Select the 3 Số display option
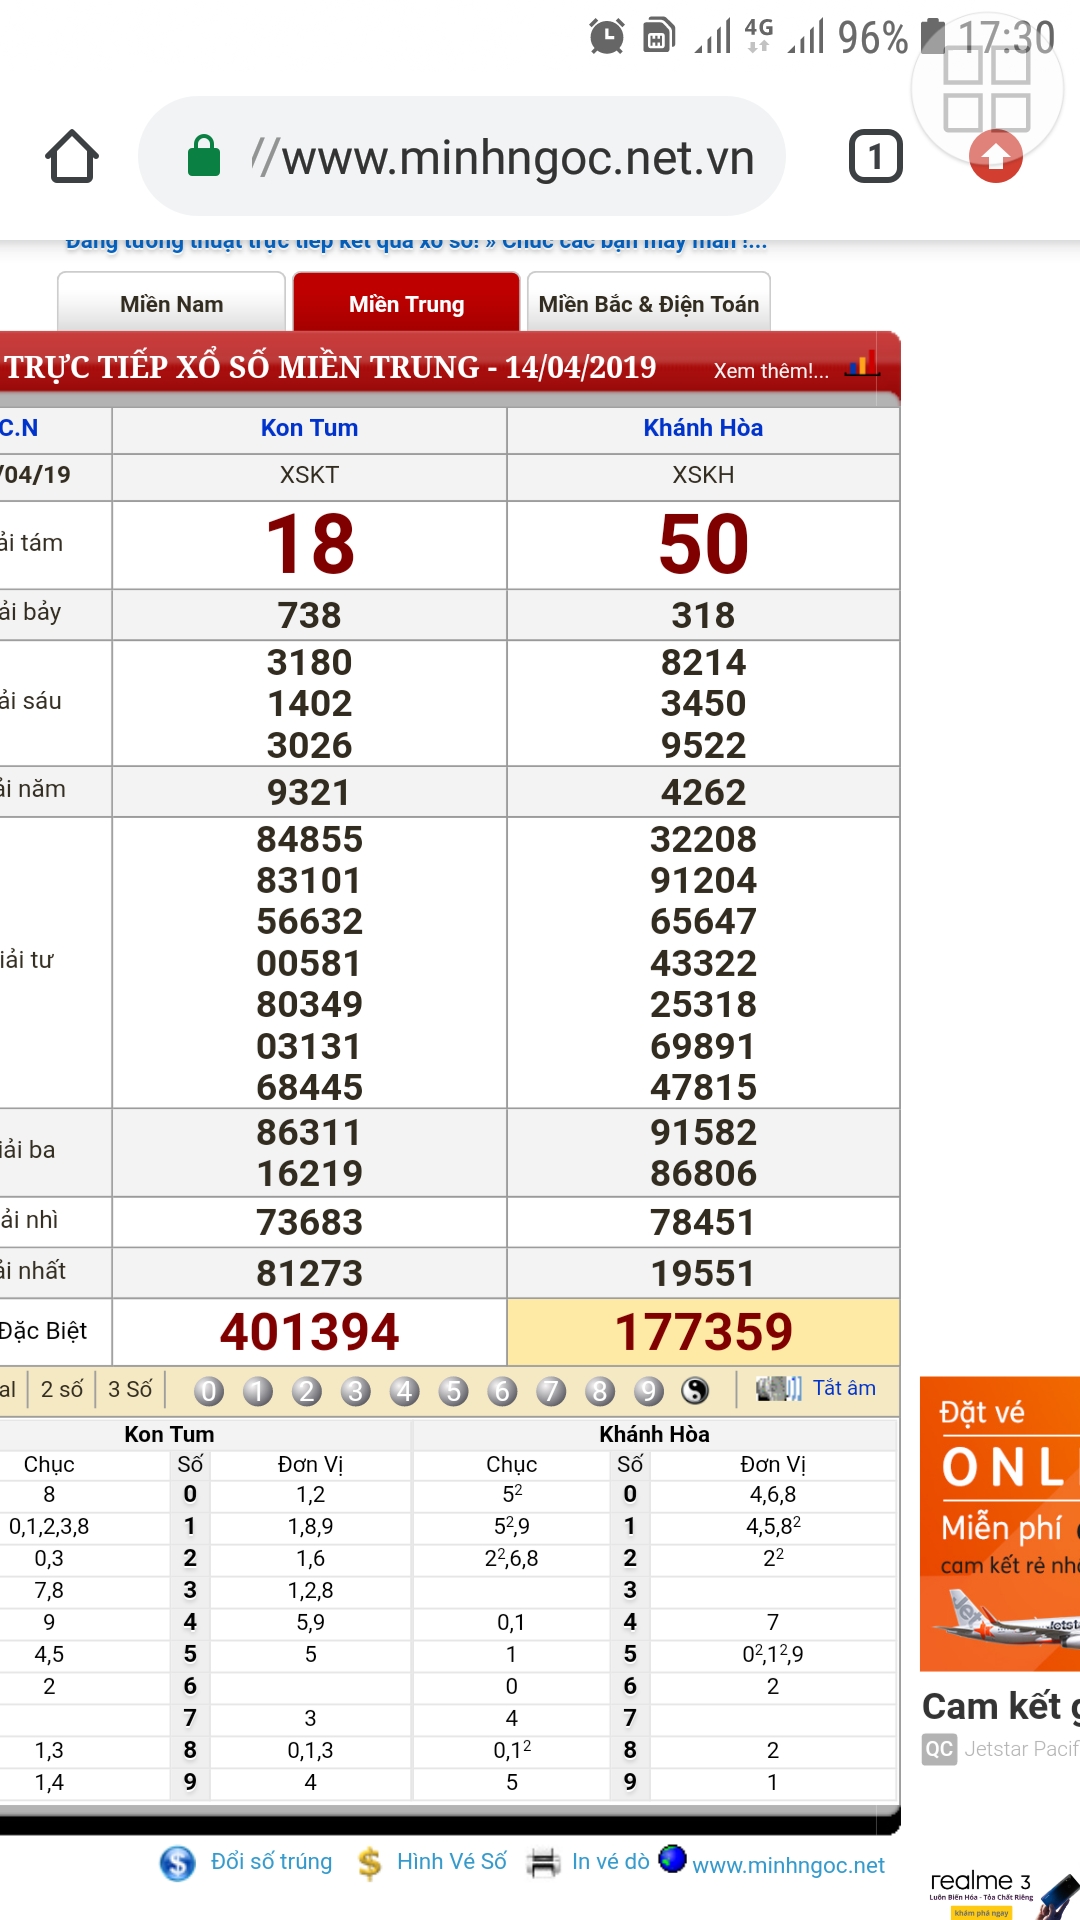Screen dimensions: 1080x1920 point(130,1389)
